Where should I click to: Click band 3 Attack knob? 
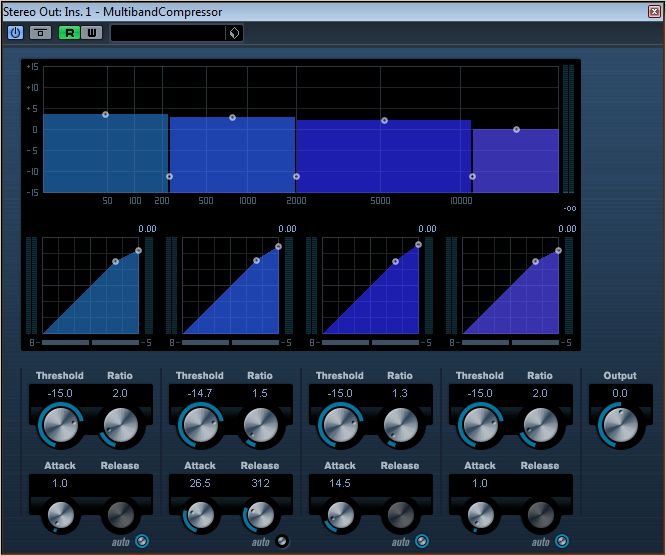[341, 515]
